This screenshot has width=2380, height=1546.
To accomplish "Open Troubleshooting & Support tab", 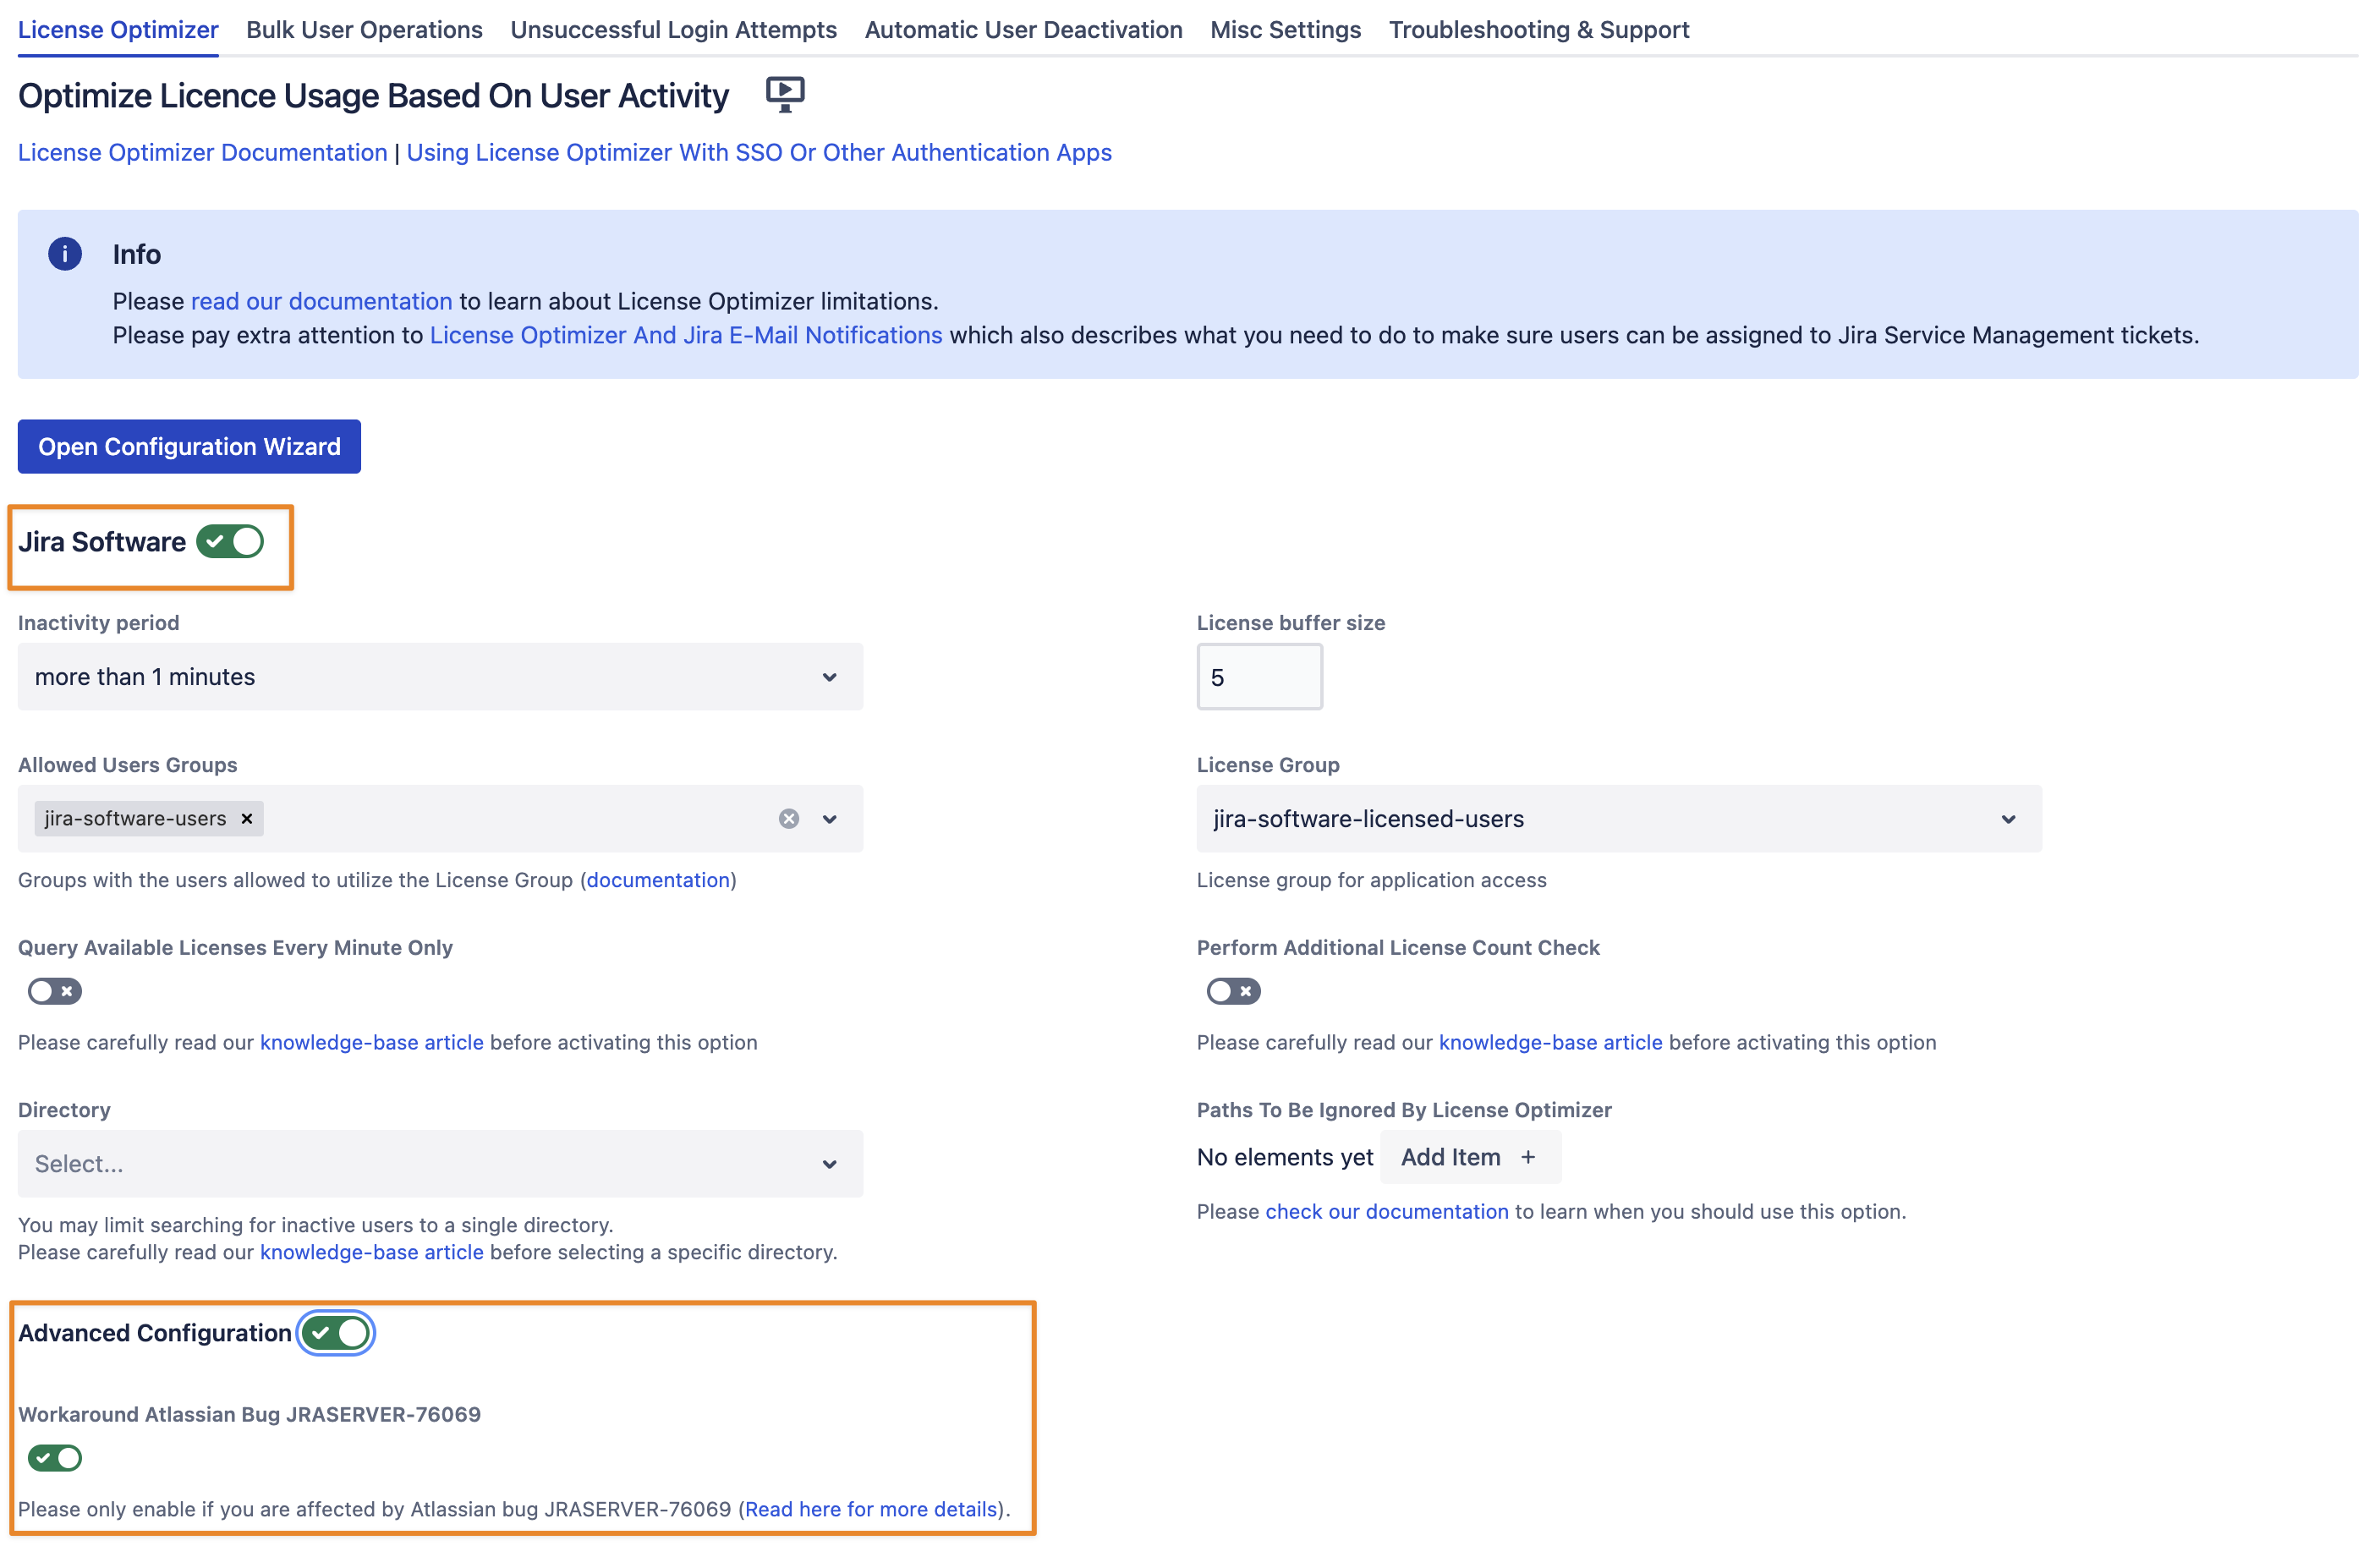I will coord(1539,30).
